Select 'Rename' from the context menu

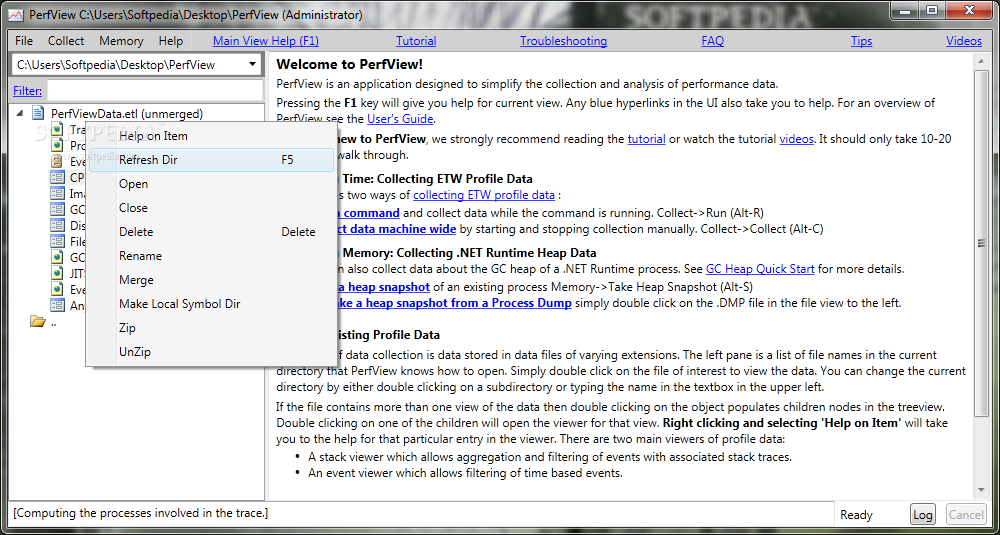click(211, 256)
